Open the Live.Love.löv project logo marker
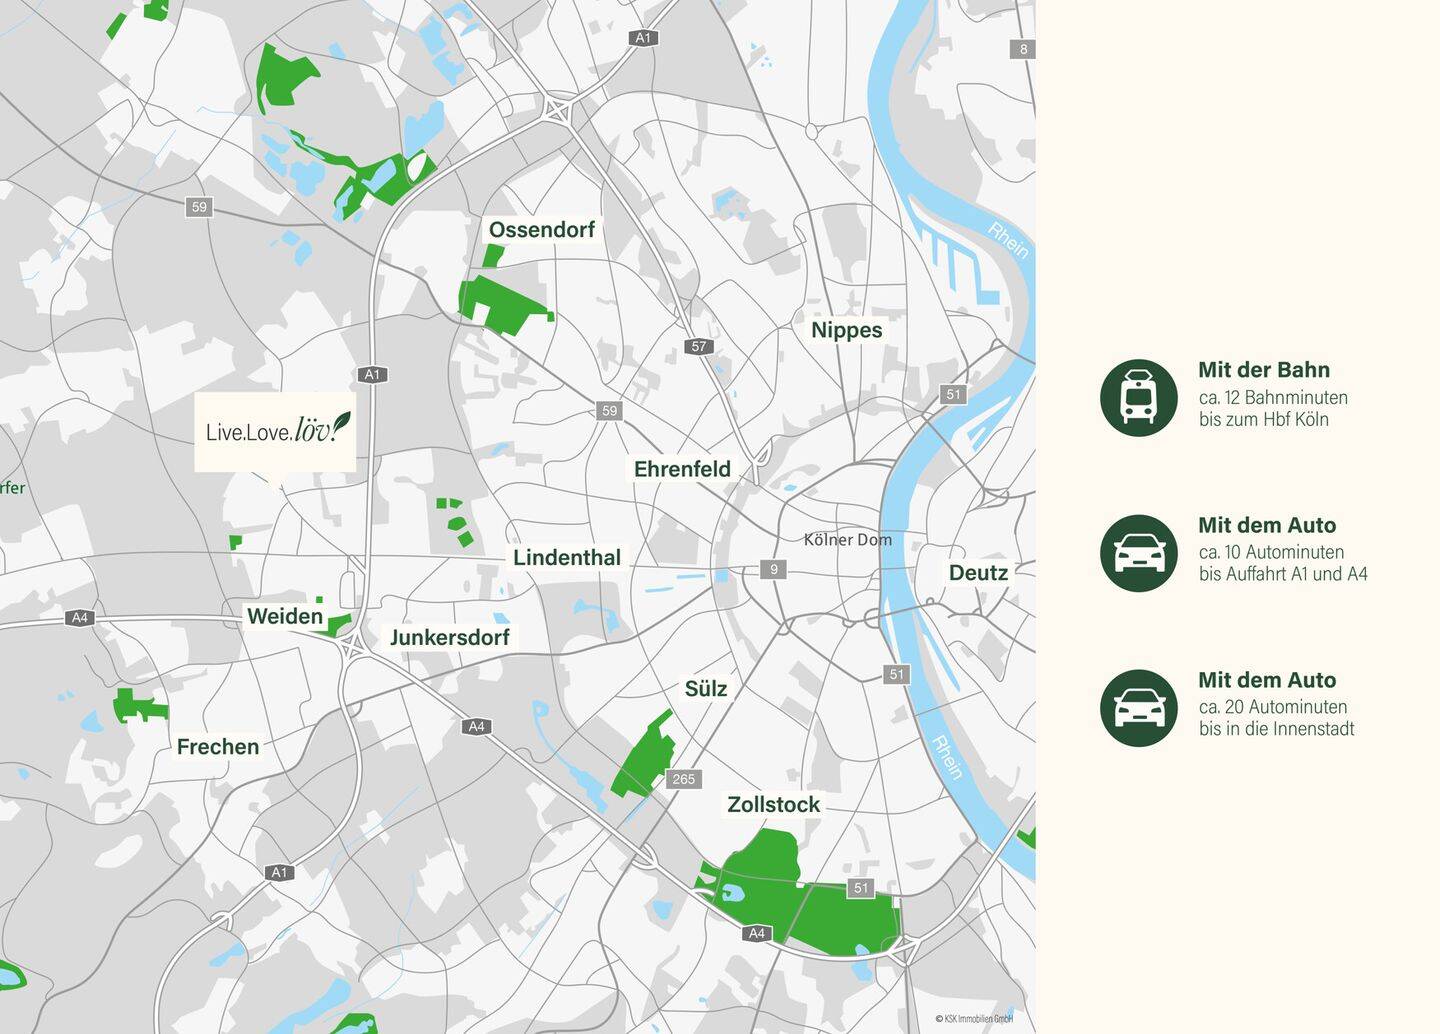Viewport: 1440px width, 1034px height. pos(275,431)
